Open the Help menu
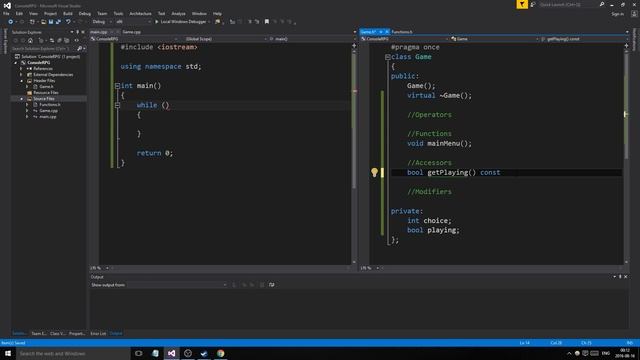The image size is (640, 360). [x=217, y=13]
